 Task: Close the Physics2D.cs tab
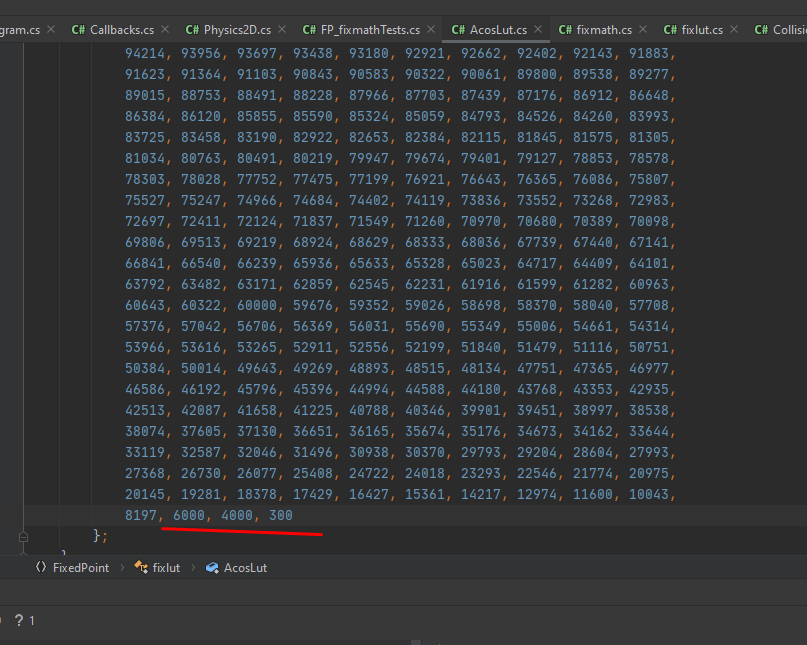(x=282, y=29)
